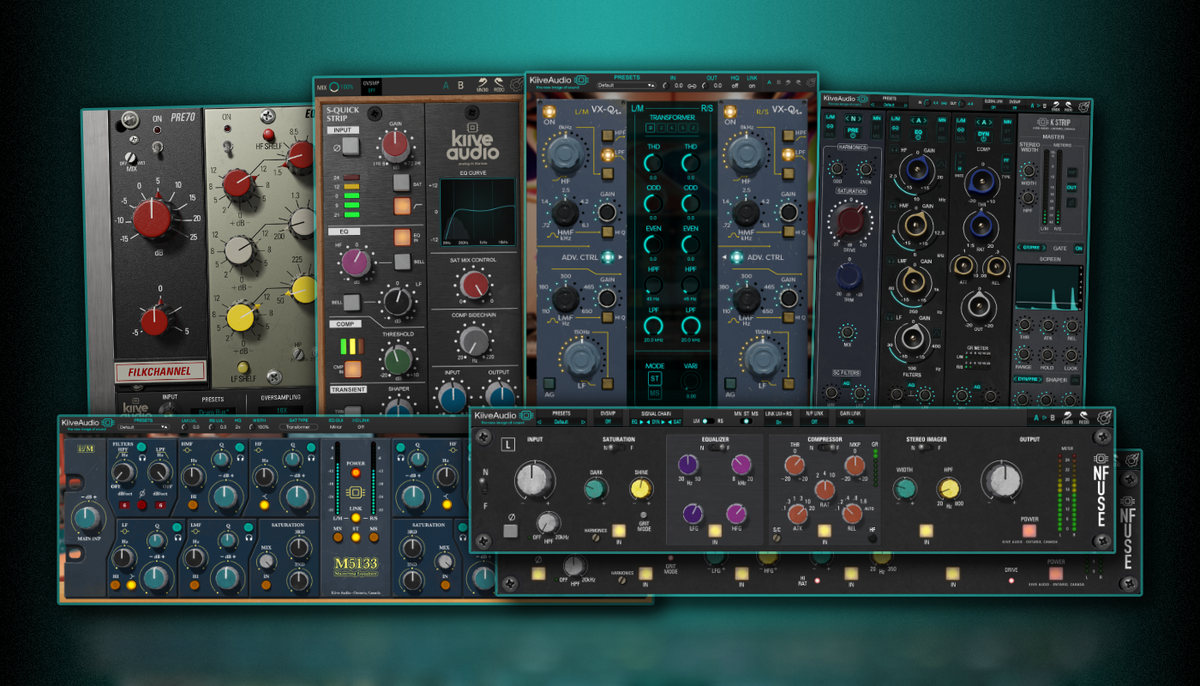Click the MAIN INP knob on M5133
This screenshot has width=1200, height=686.
tap(87, 518)
